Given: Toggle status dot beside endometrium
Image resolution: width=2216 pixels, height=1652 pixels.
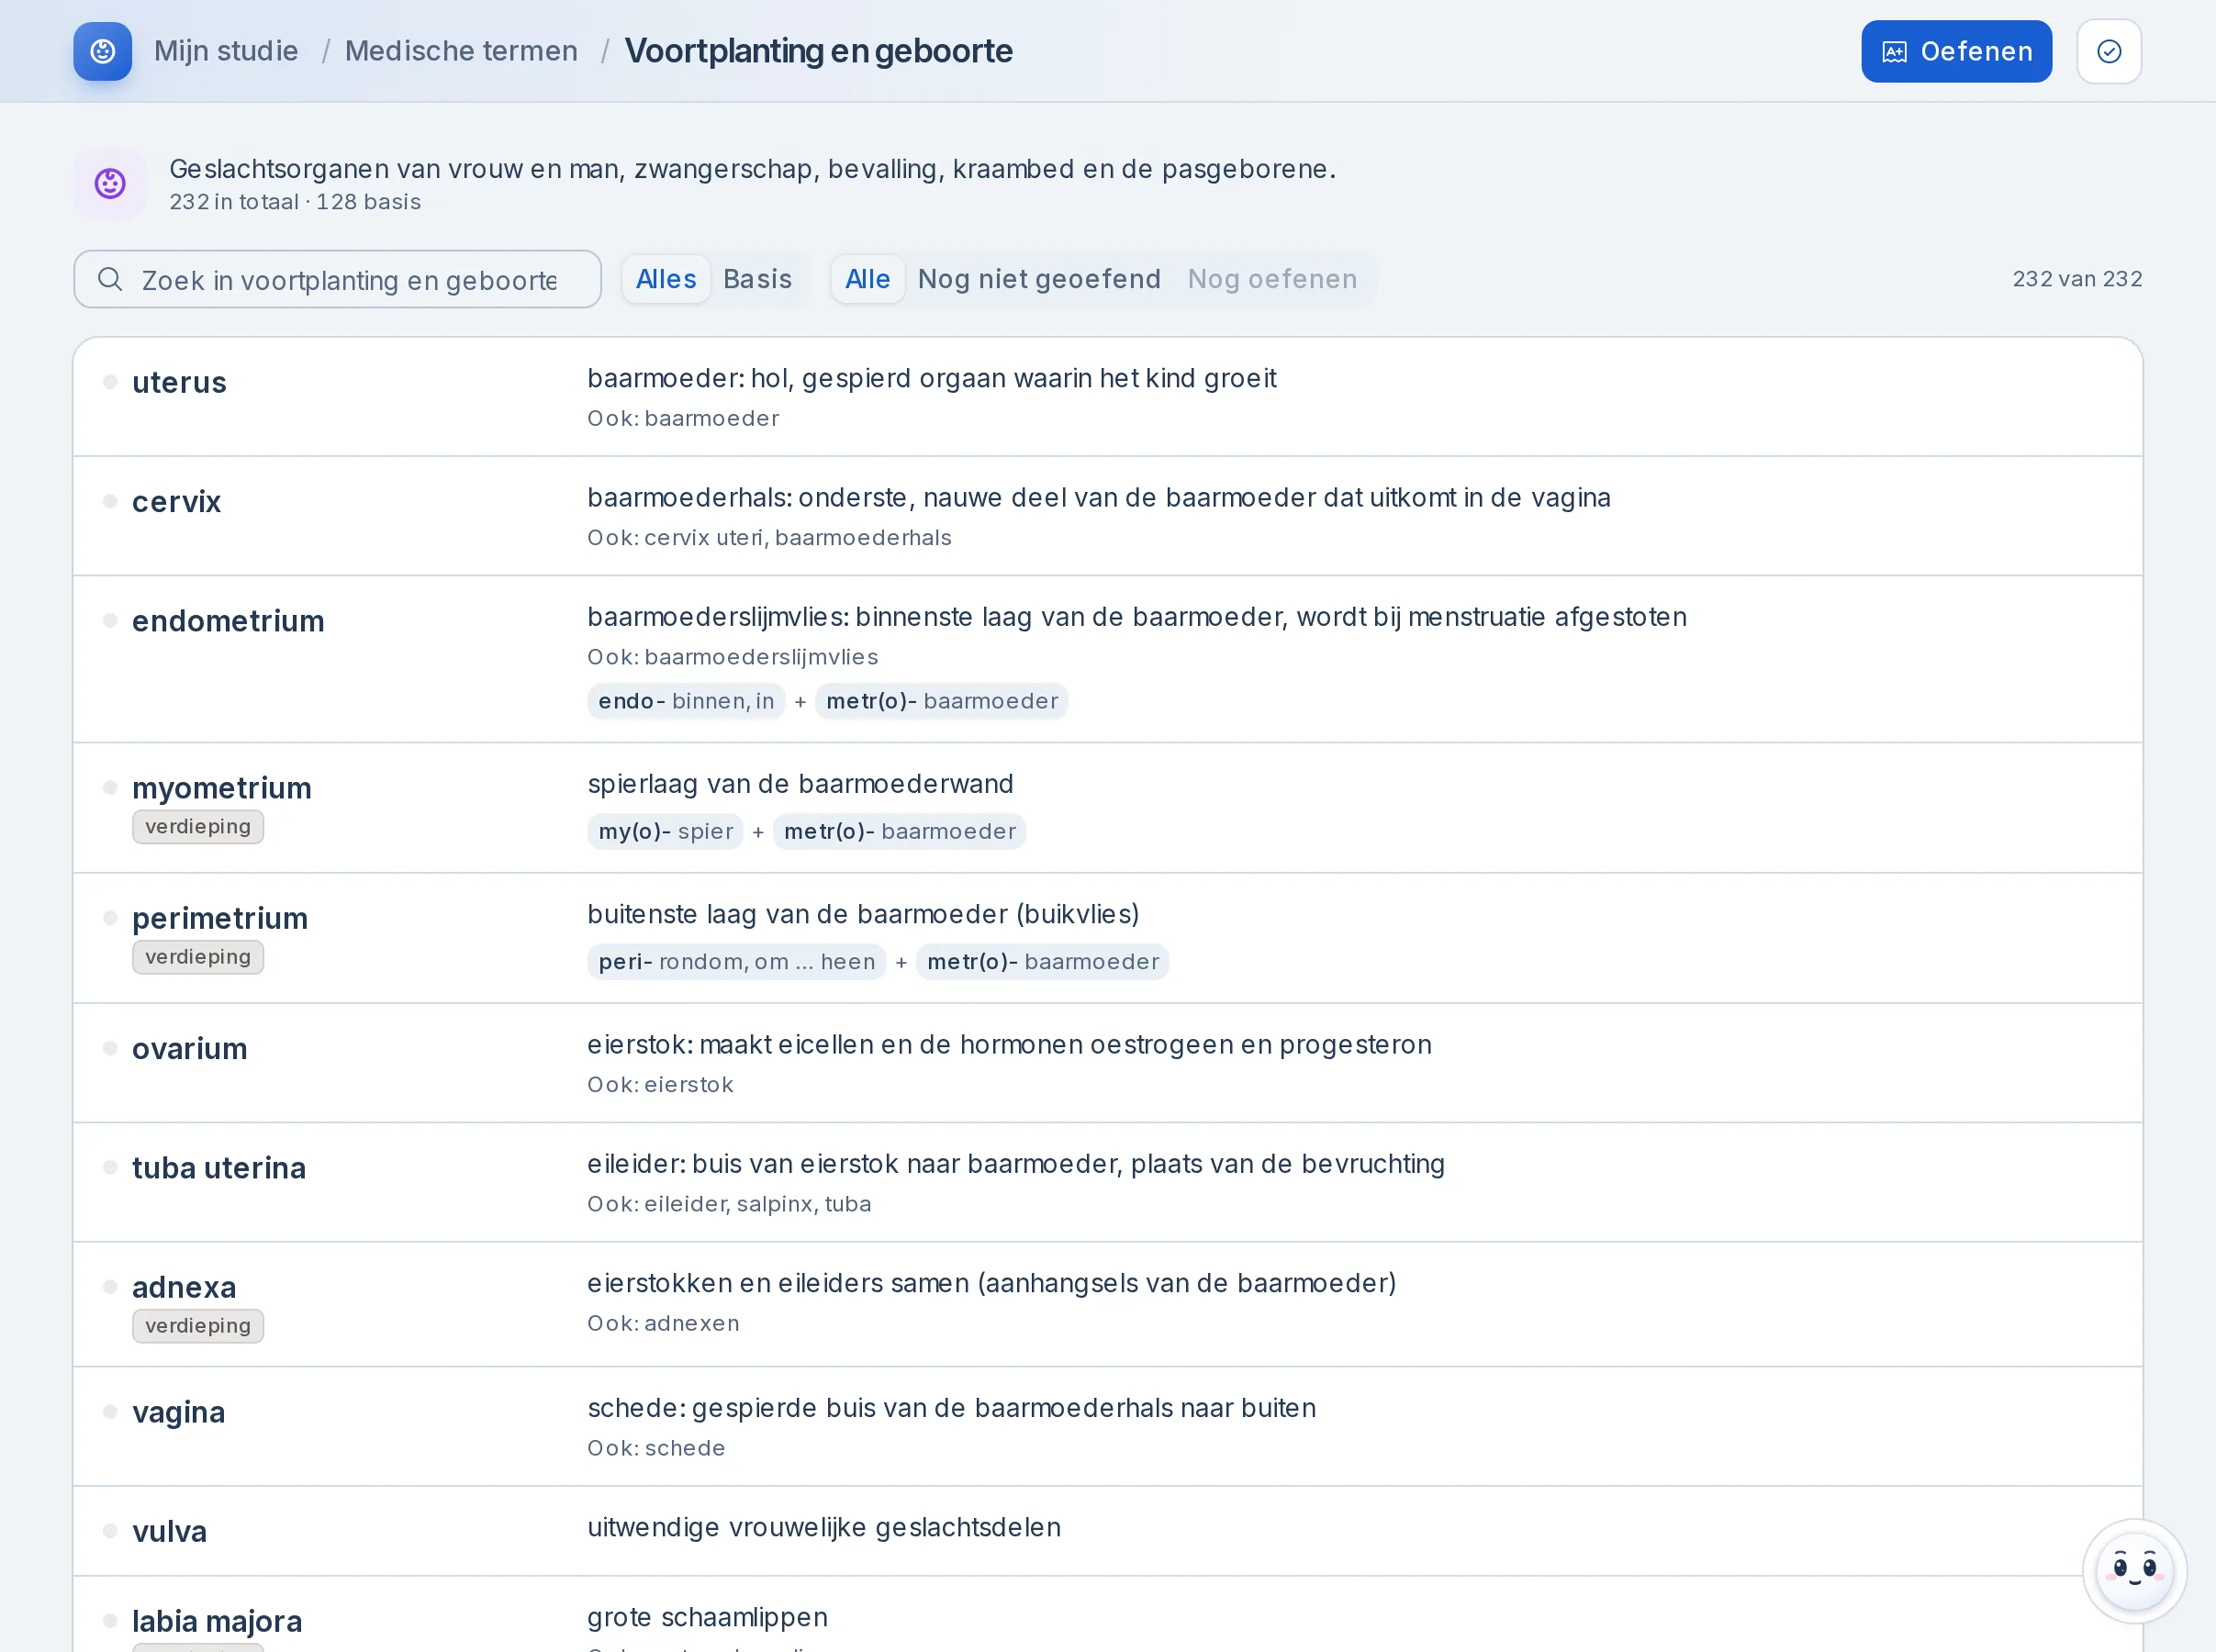Looking at the screenshot, I should pyautogui.click(x=110, y=621).
